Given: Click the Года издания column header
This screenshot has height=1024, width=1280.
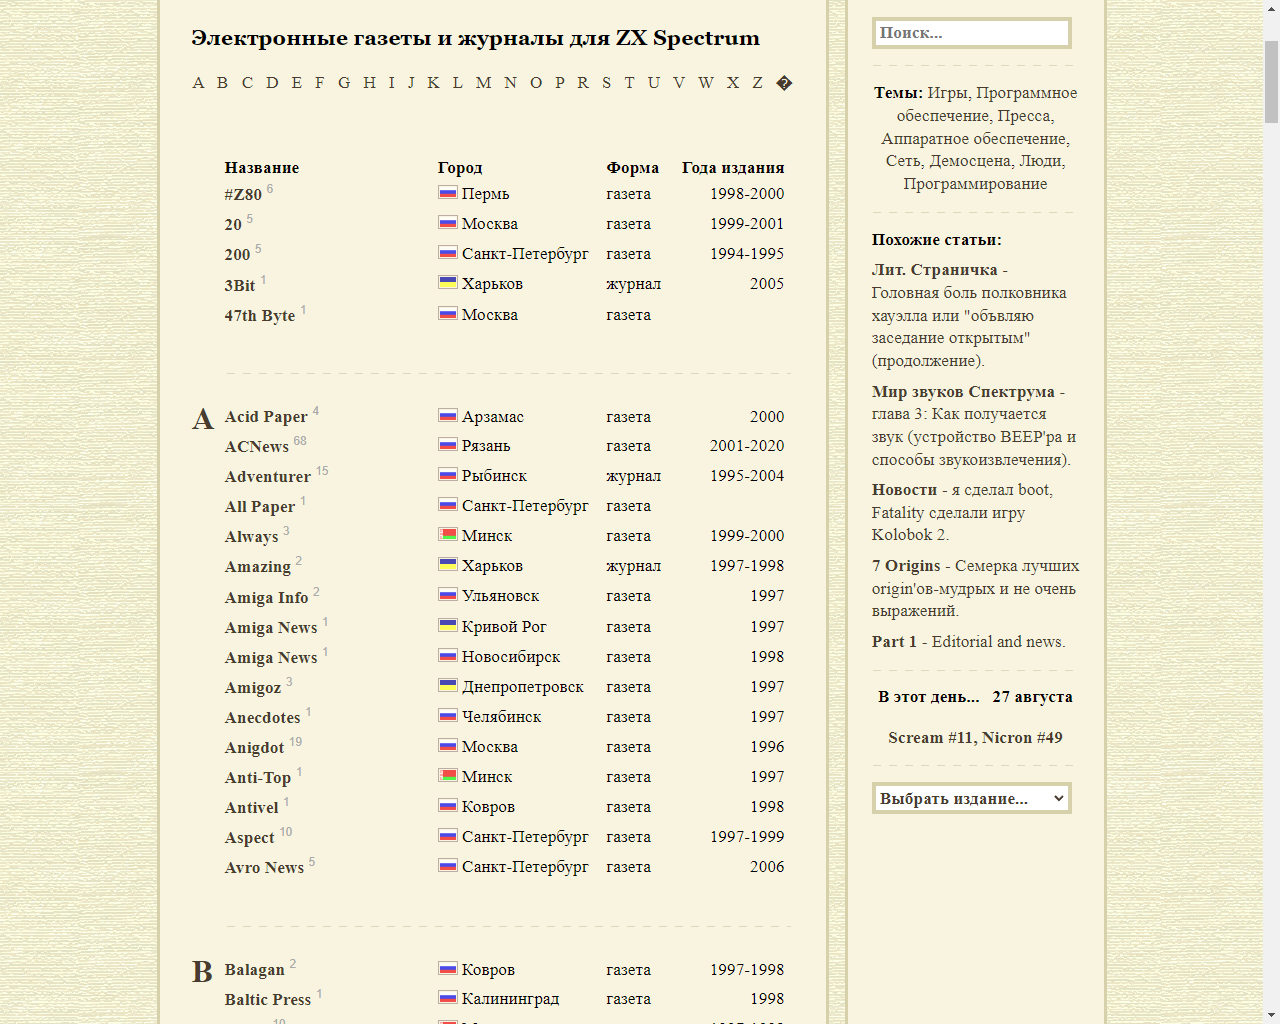Looking at the screenshot, I should pos(733,168).
